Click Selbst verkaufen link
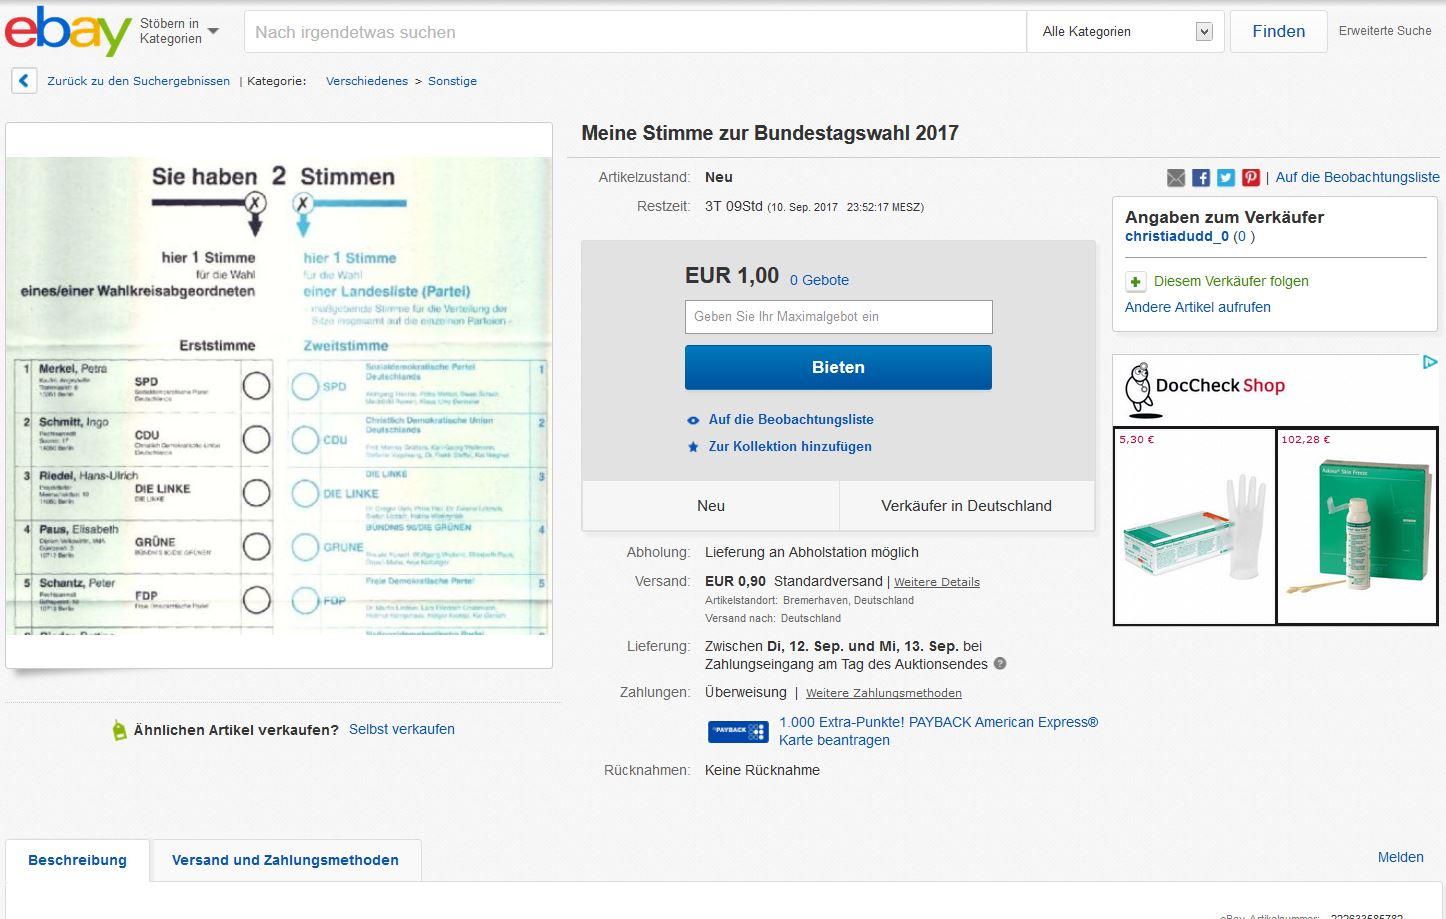Viewport: 1446px width, 919px height. click(402, 730)
